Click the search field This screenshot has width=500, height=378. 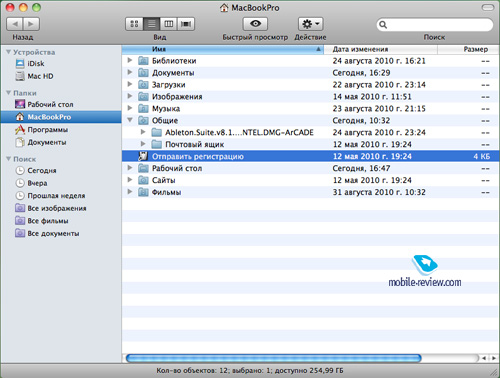point(434,25)
